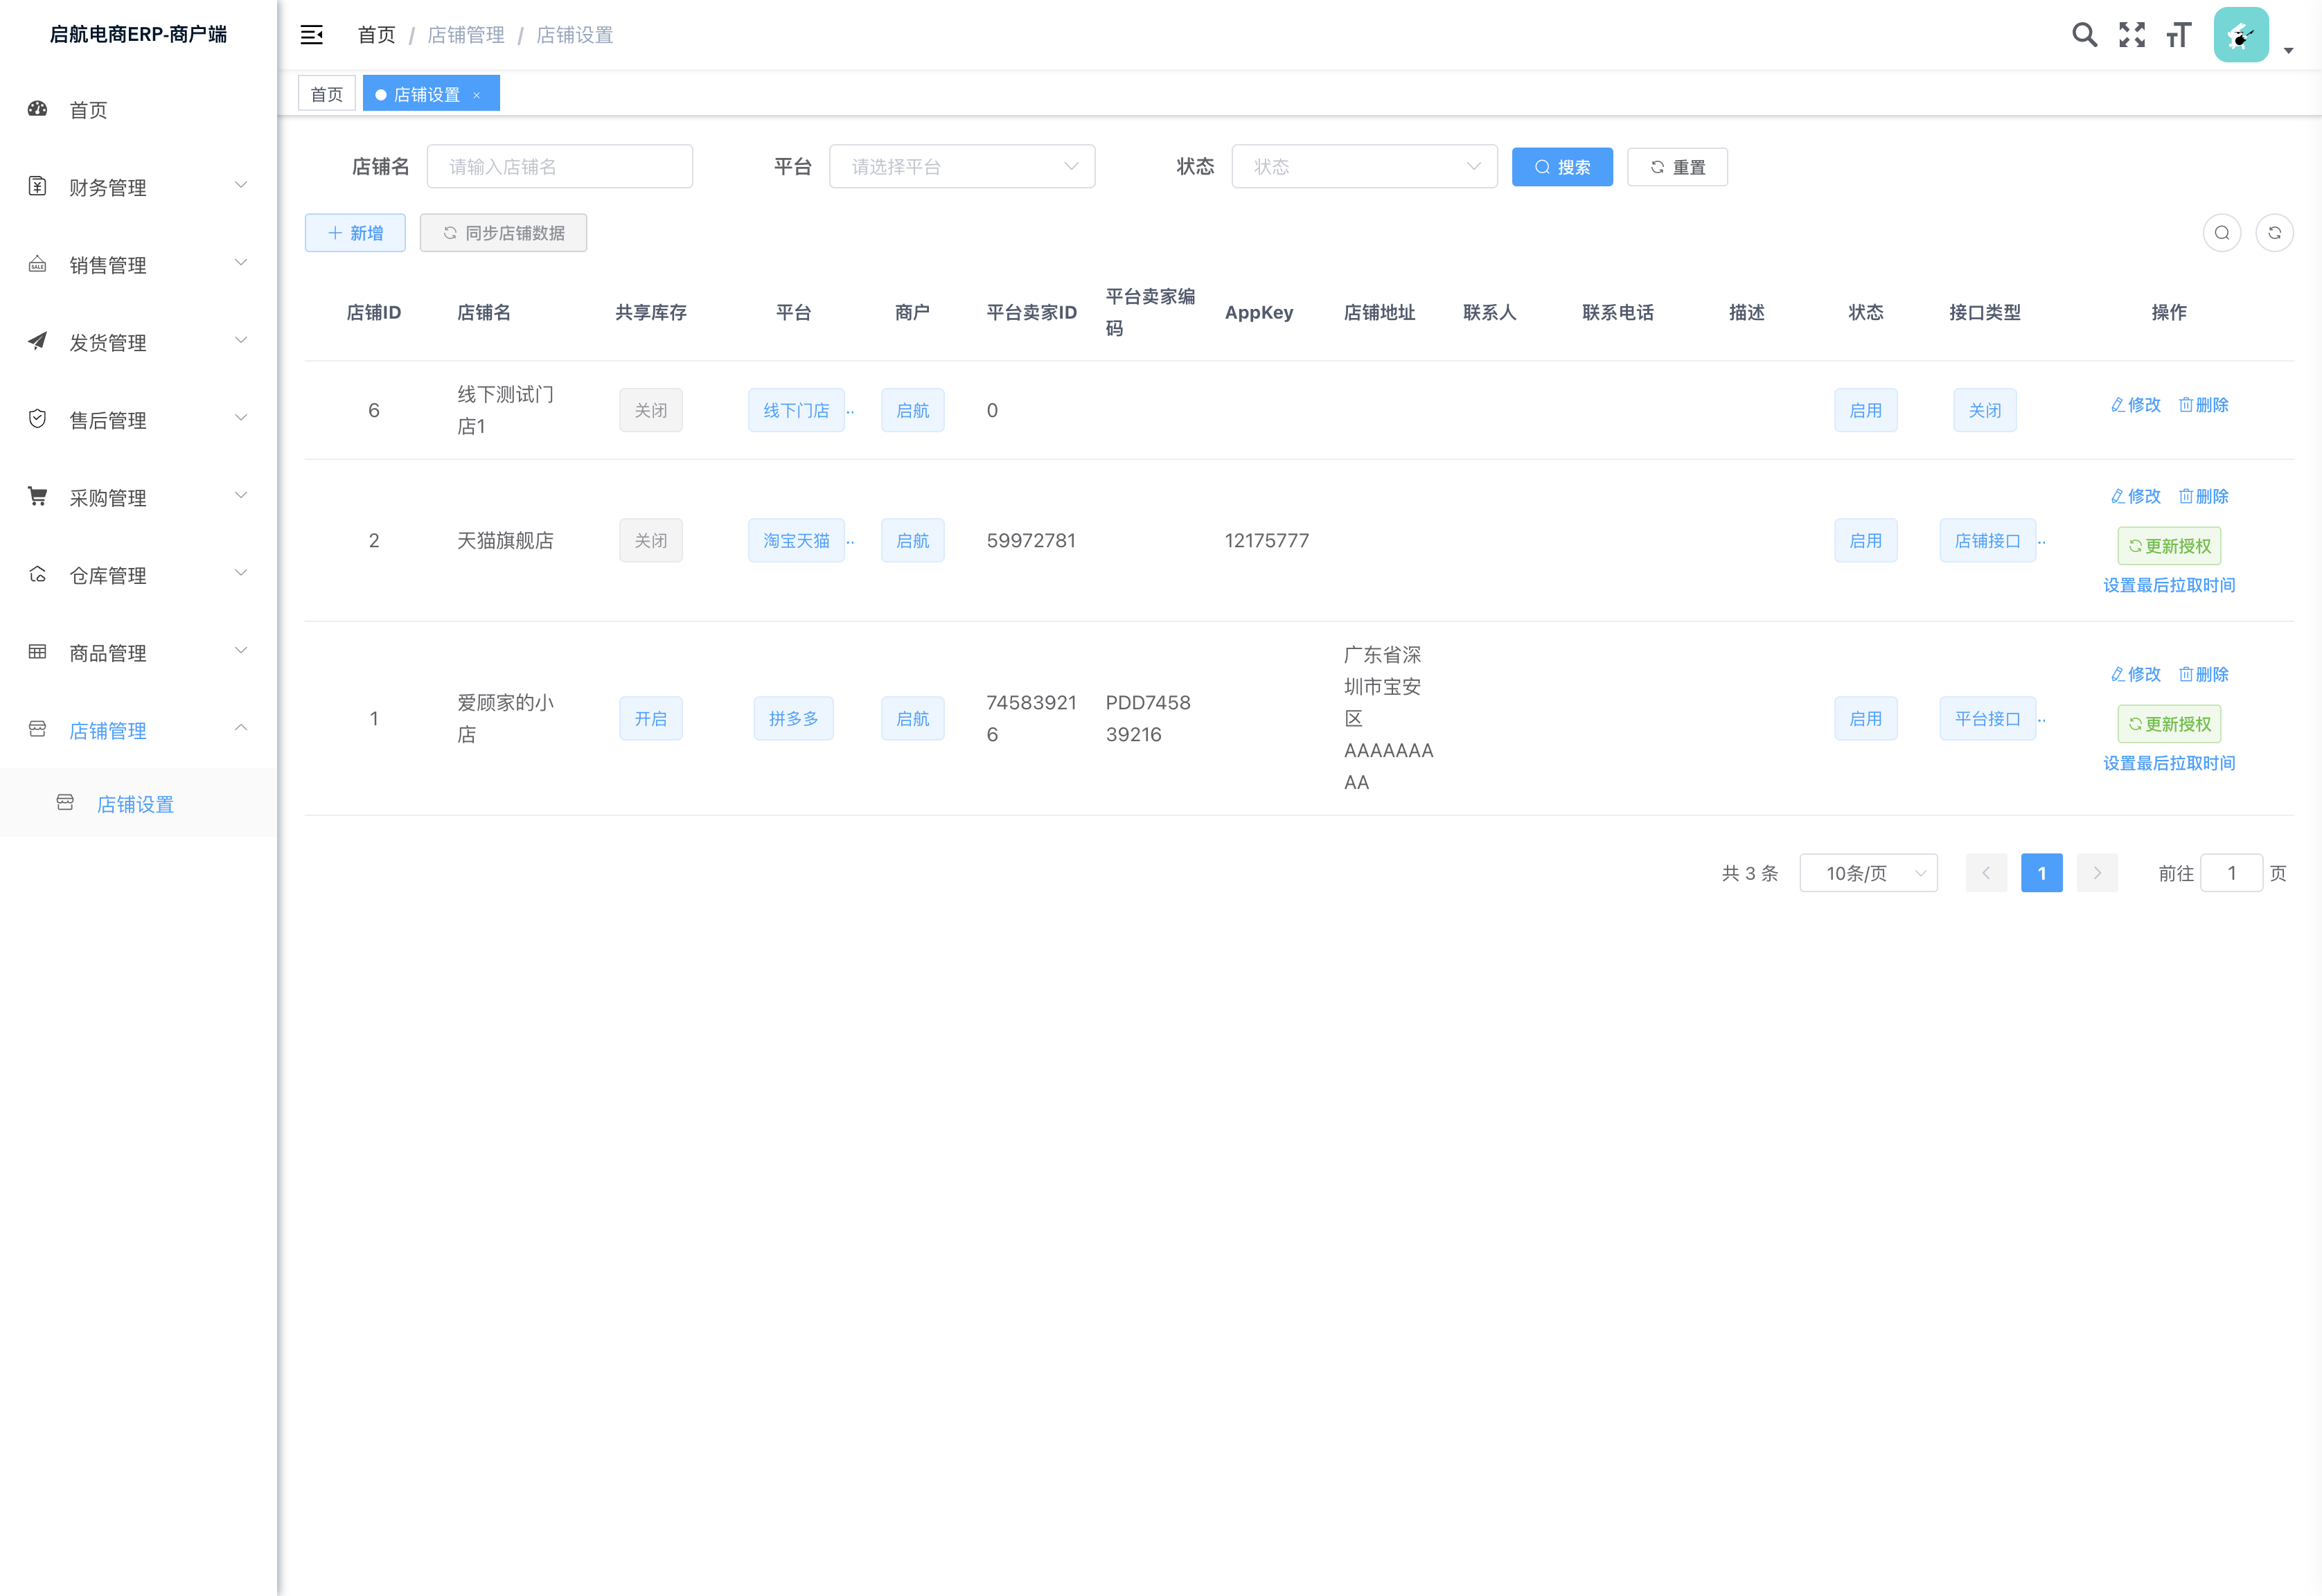Open the 状态 filter dropdown

pyautogui.click(x=1363, y=167)
